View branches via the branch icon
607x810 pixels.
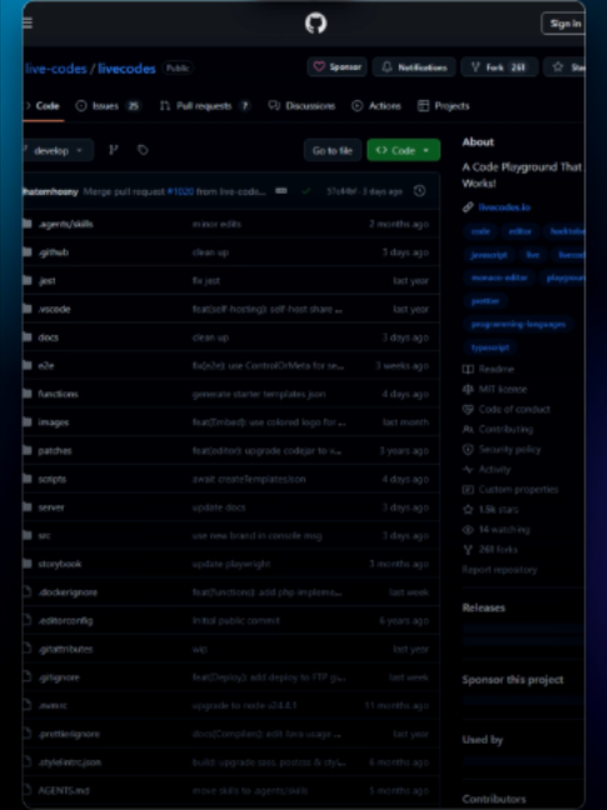click(114, 150)
